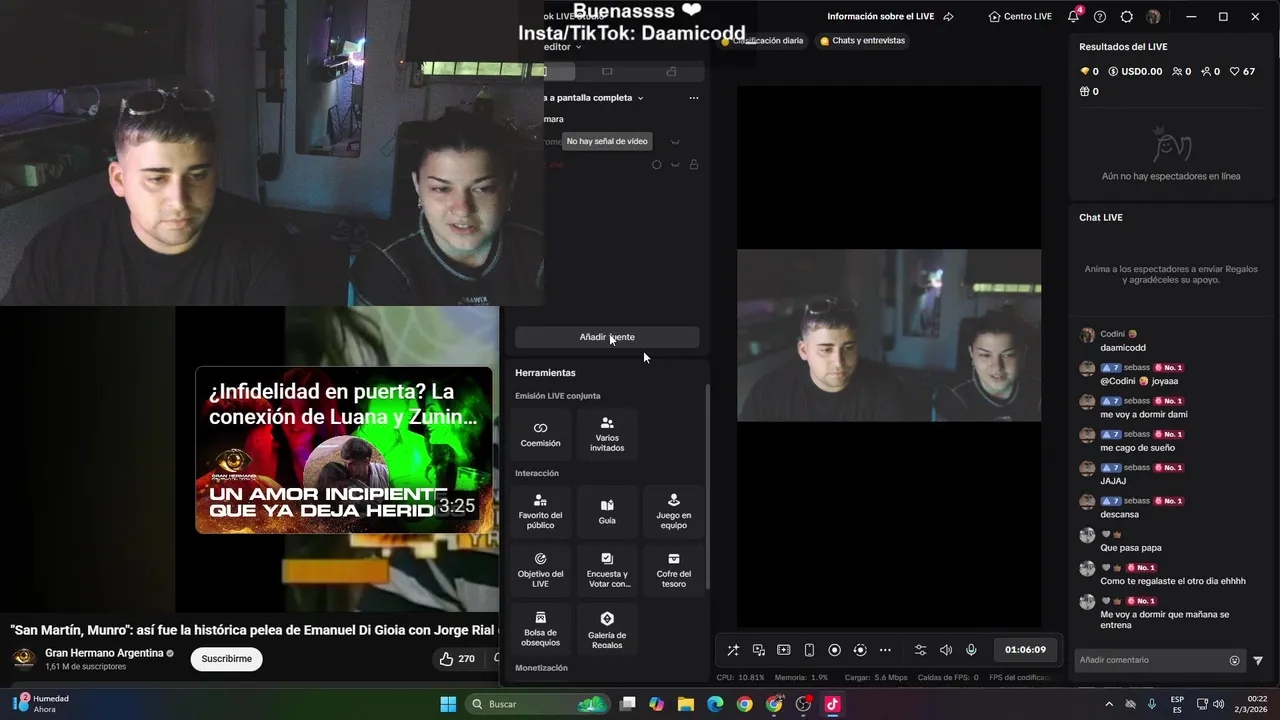The image size is (1280, 720).
Task: Click the dashed-circle replay record icon
Action: click(860, 650)
